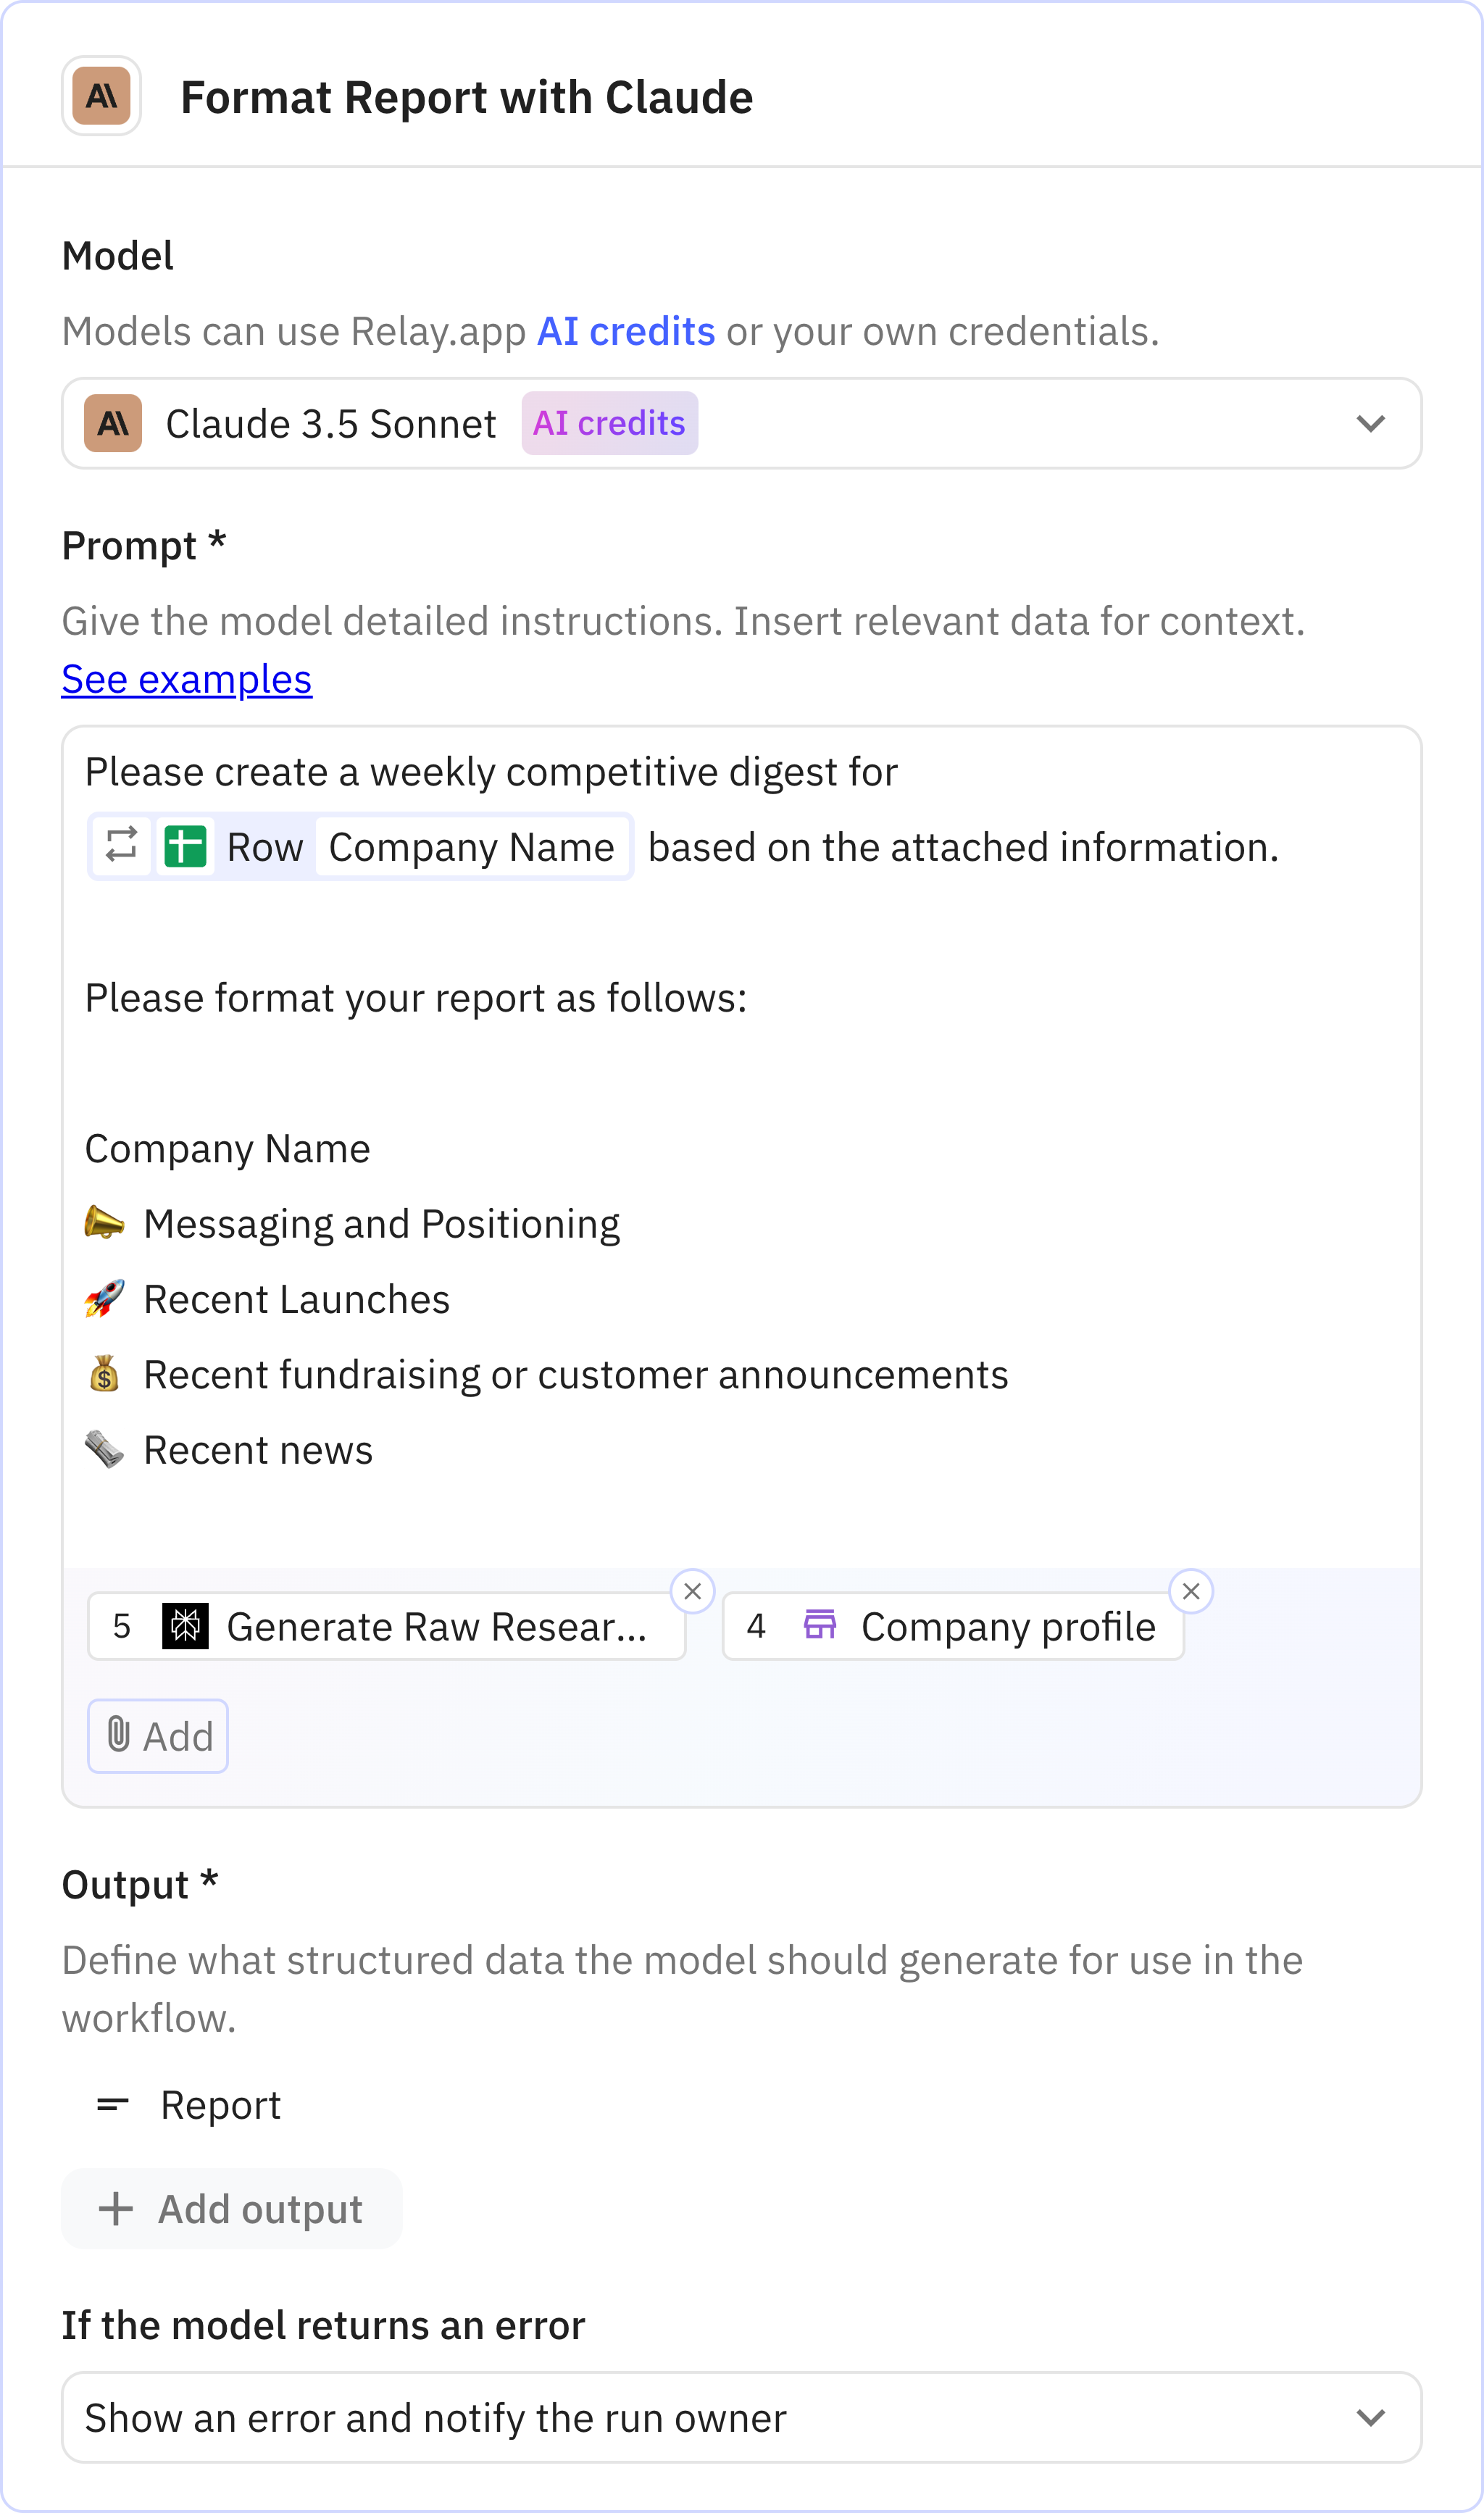Remove the Generate Raw Research attachment
The image size is (1484, 2513).
[x=692, y=1591]
